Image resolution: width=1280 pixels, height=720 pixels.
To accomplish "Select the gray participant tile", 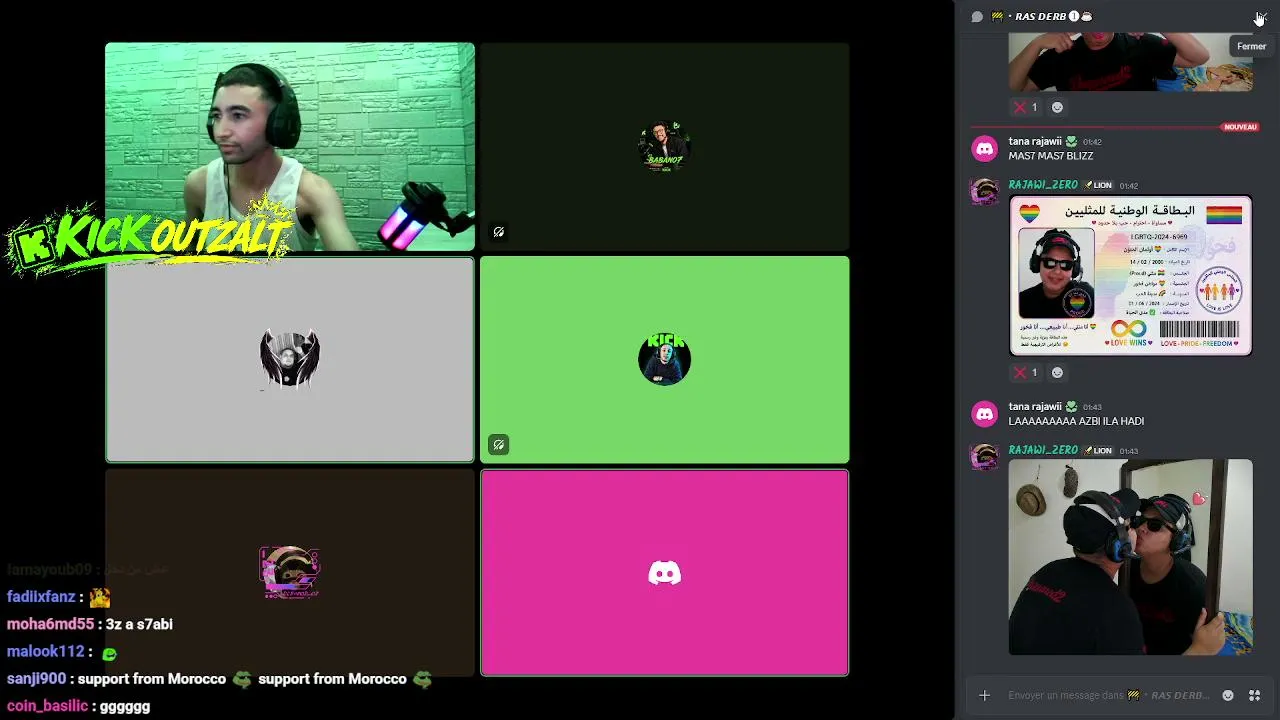I will click(290, 360).
